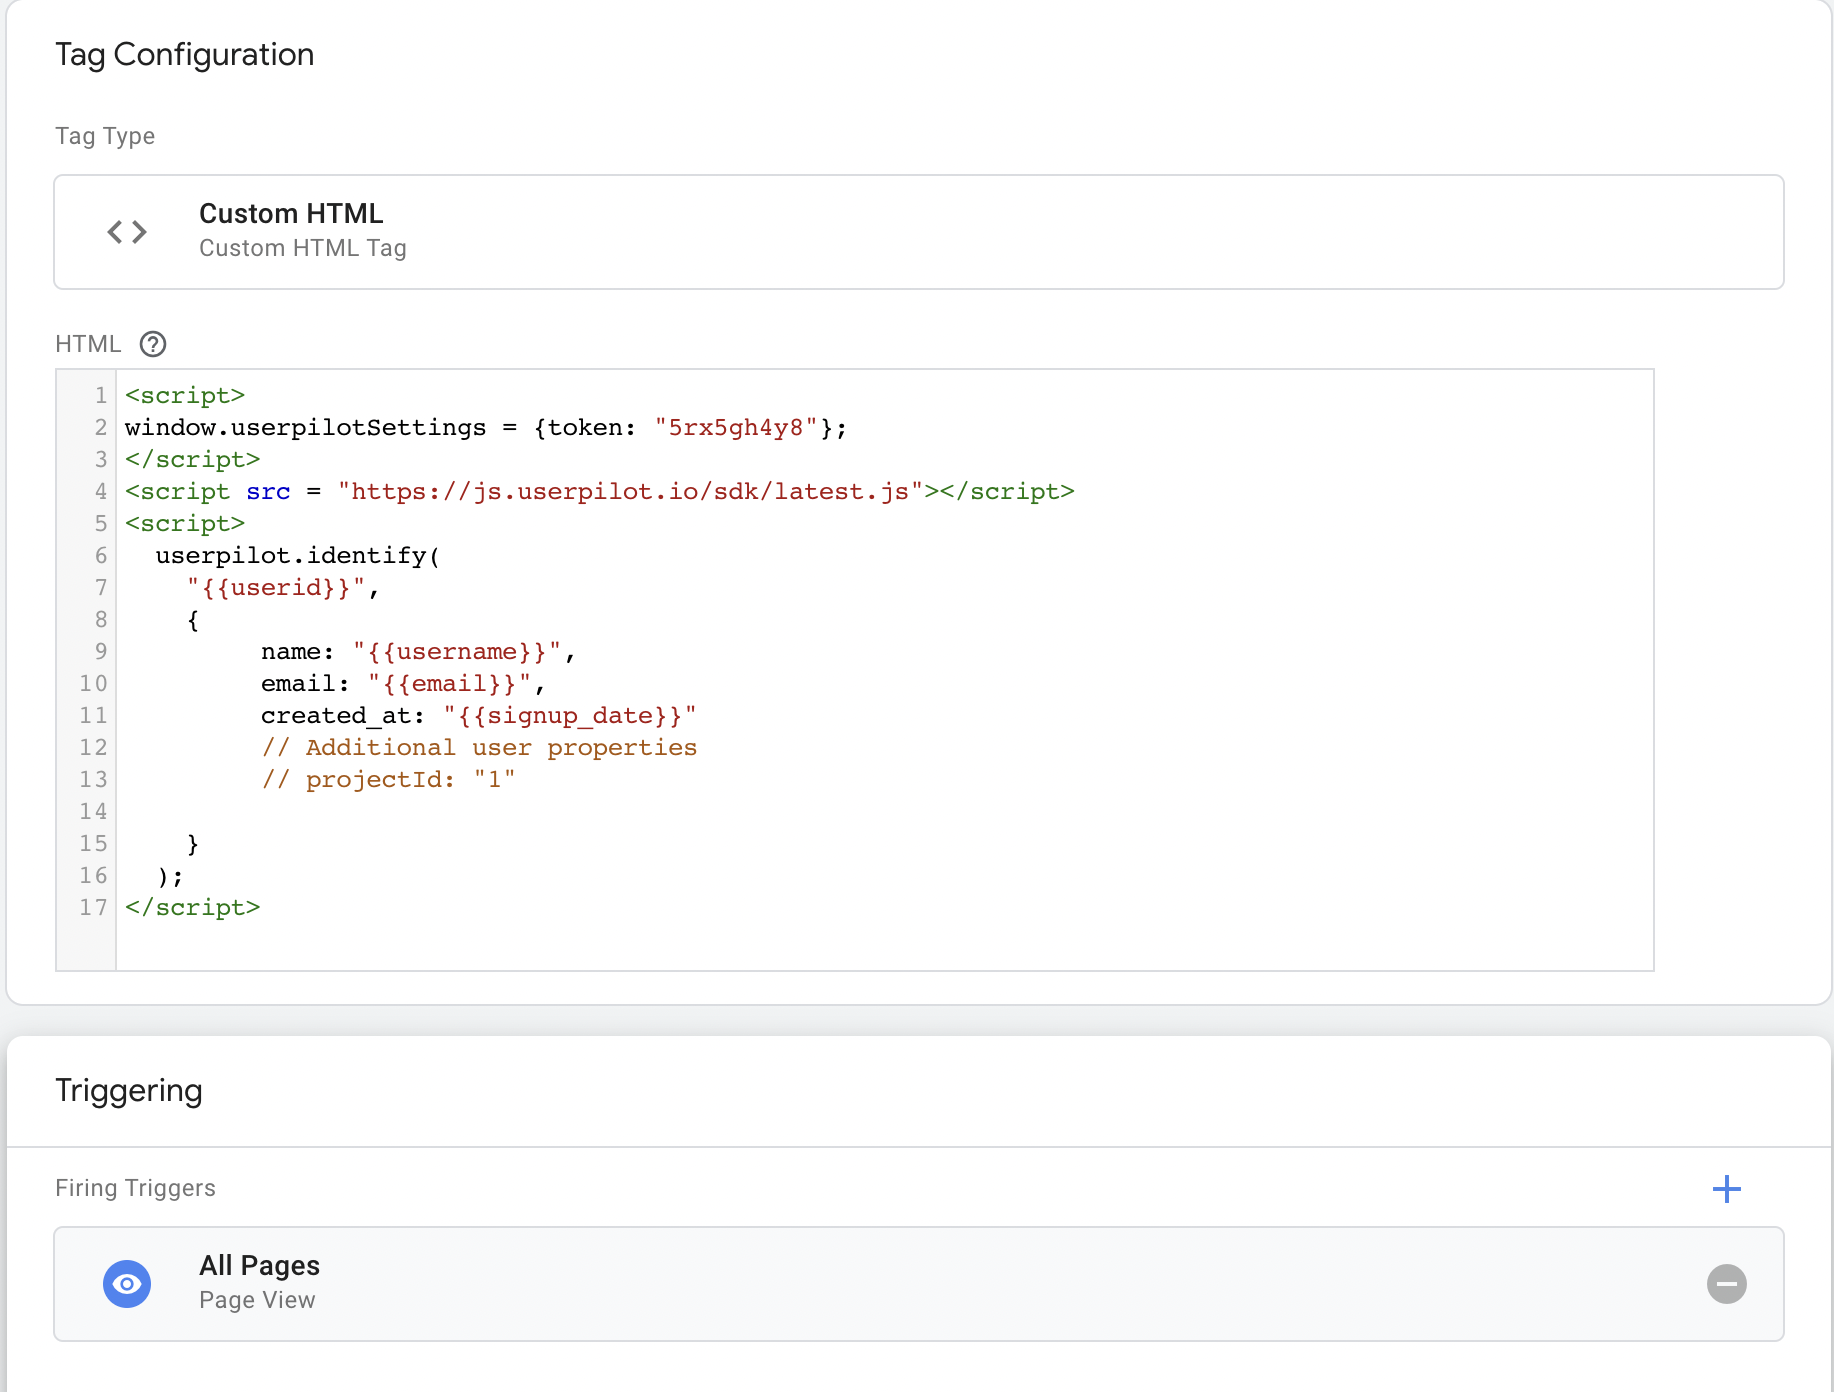Click the Custom HTML code brackets icon
This screenshot has height=1392, width=1834.
[x=127, y=232]
